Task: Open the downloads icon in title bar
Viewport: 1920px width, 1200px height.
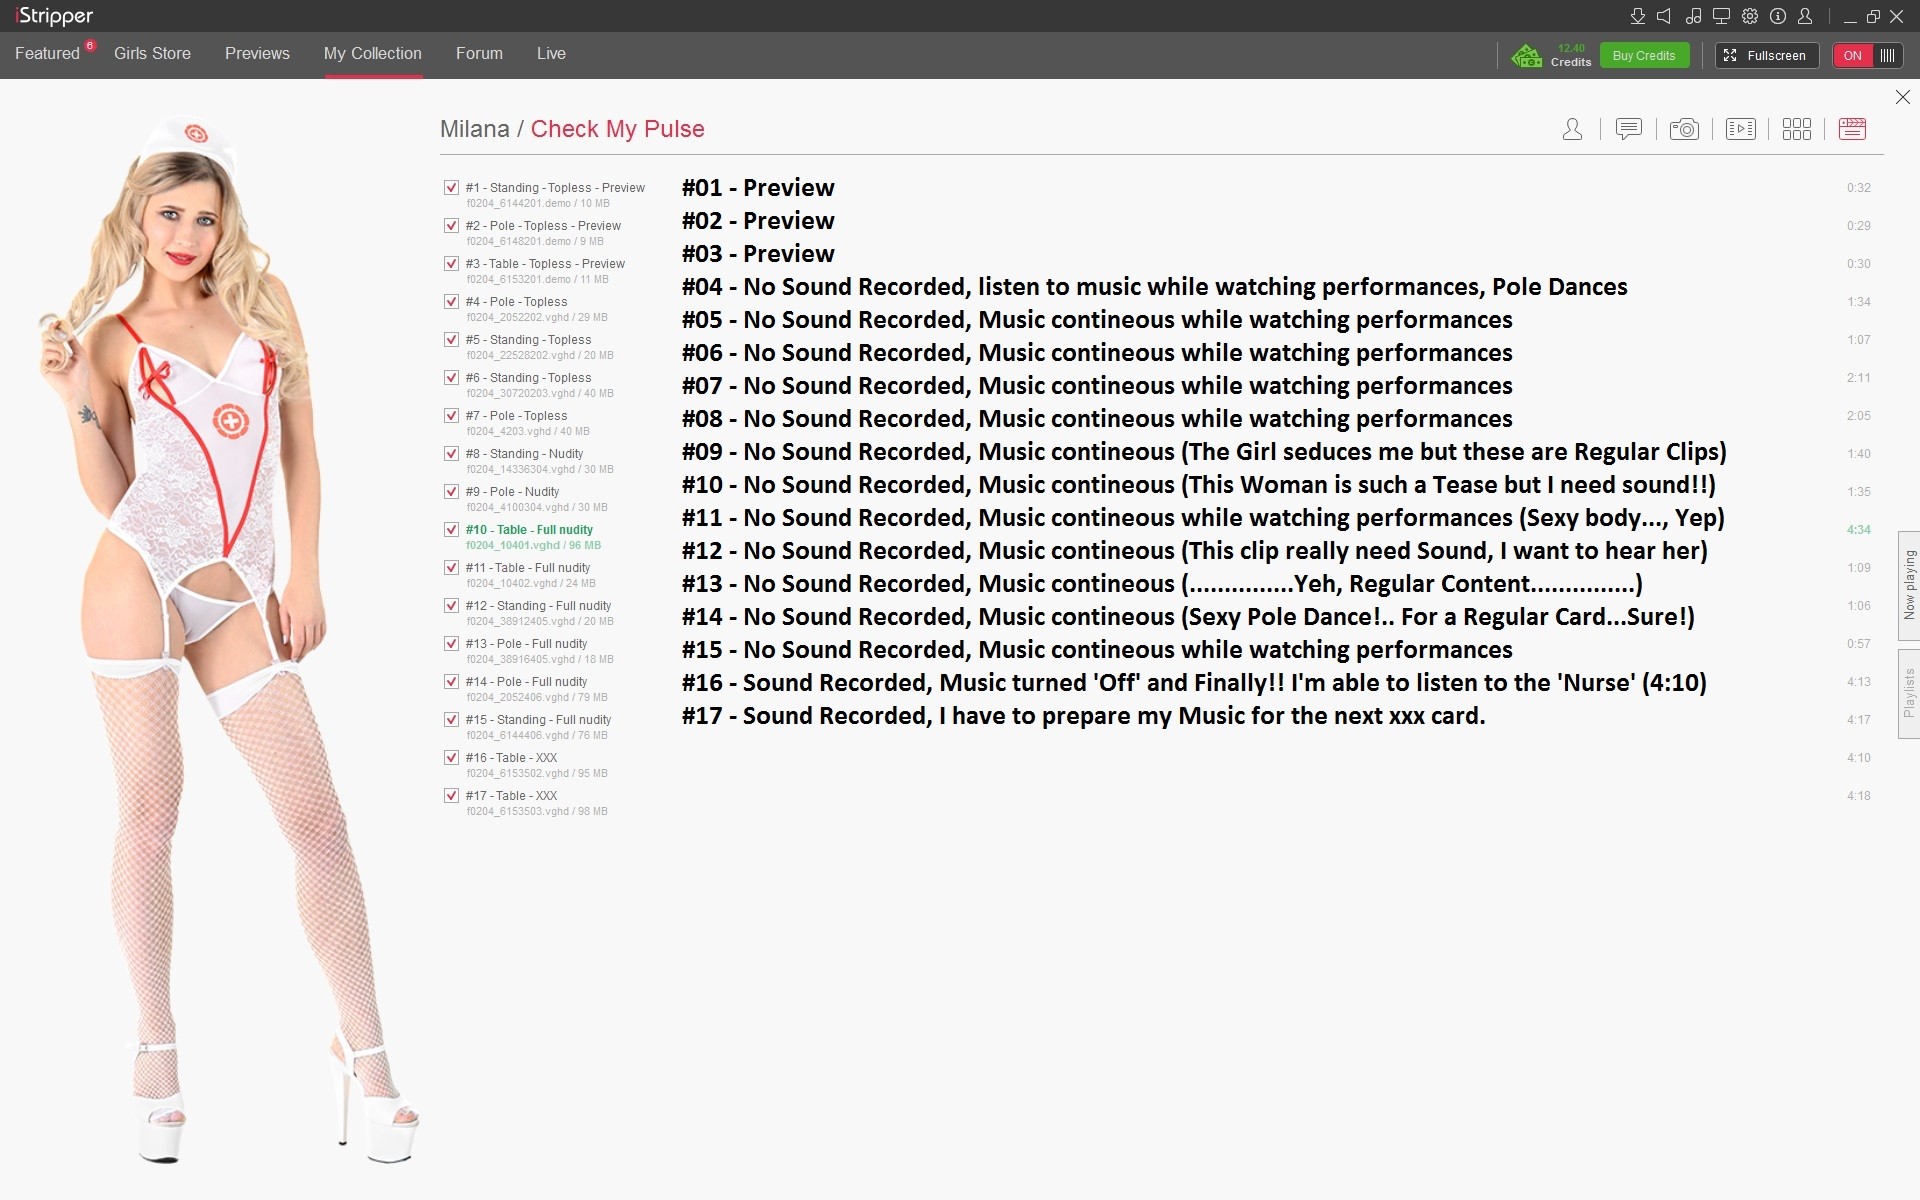Action: click(x=1637, y=16)
